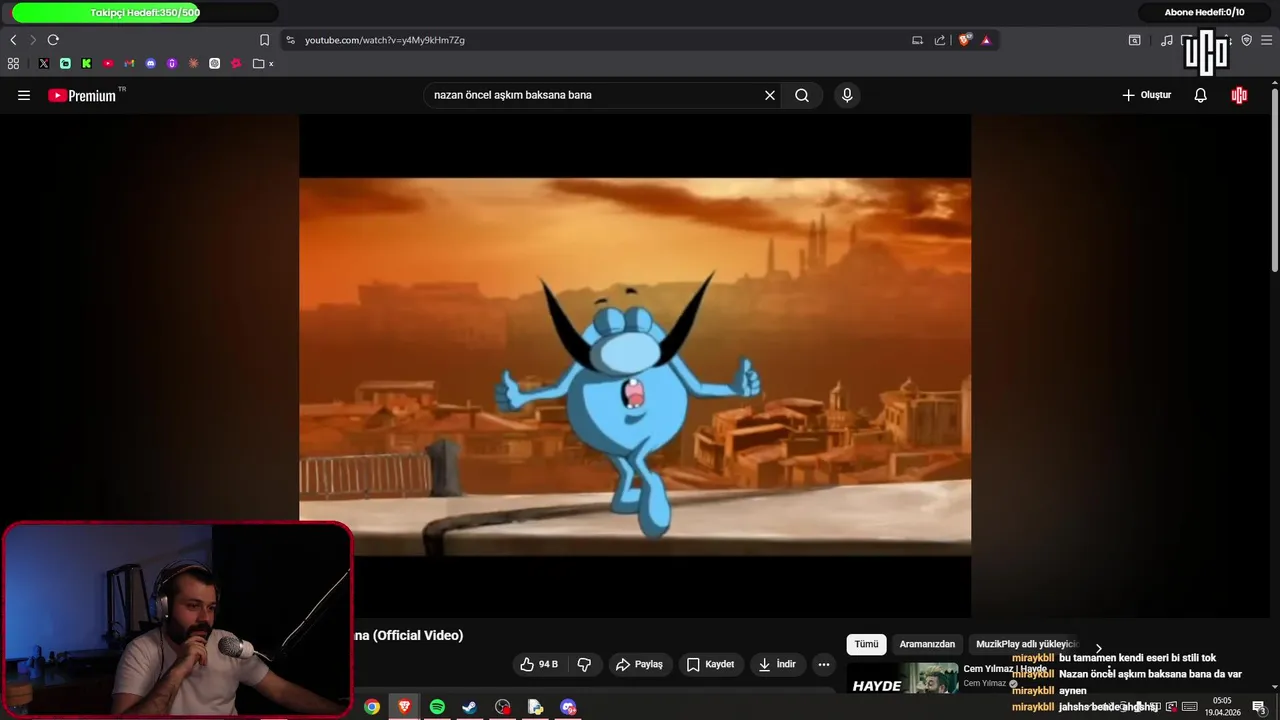This screenshot has height=720, width=1280.
Task: Bookmark this page with the bookmark icon
Action: pos(264,40)
